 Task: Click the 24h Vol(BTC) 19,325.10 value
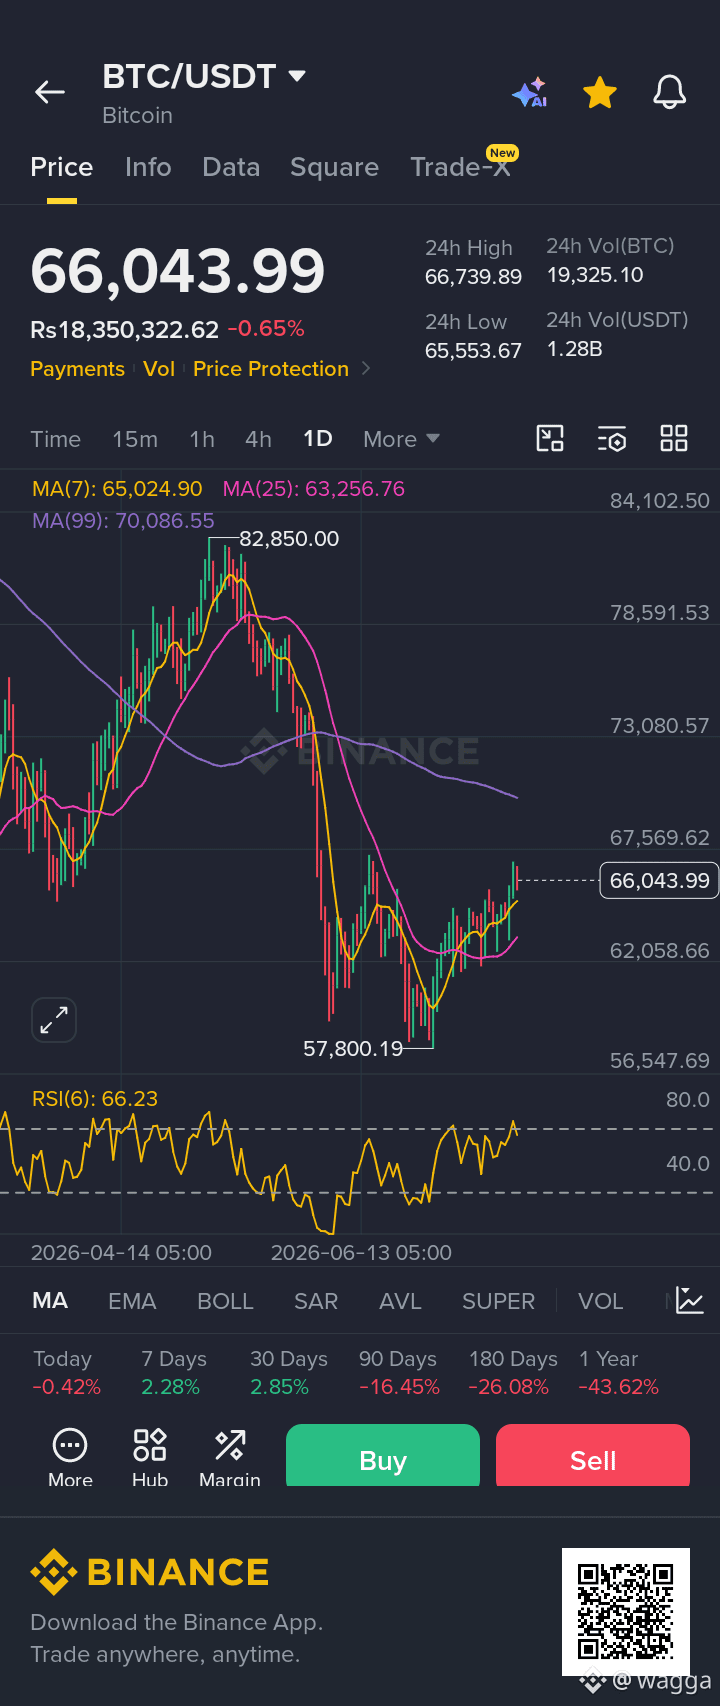(x=595, y=275)
